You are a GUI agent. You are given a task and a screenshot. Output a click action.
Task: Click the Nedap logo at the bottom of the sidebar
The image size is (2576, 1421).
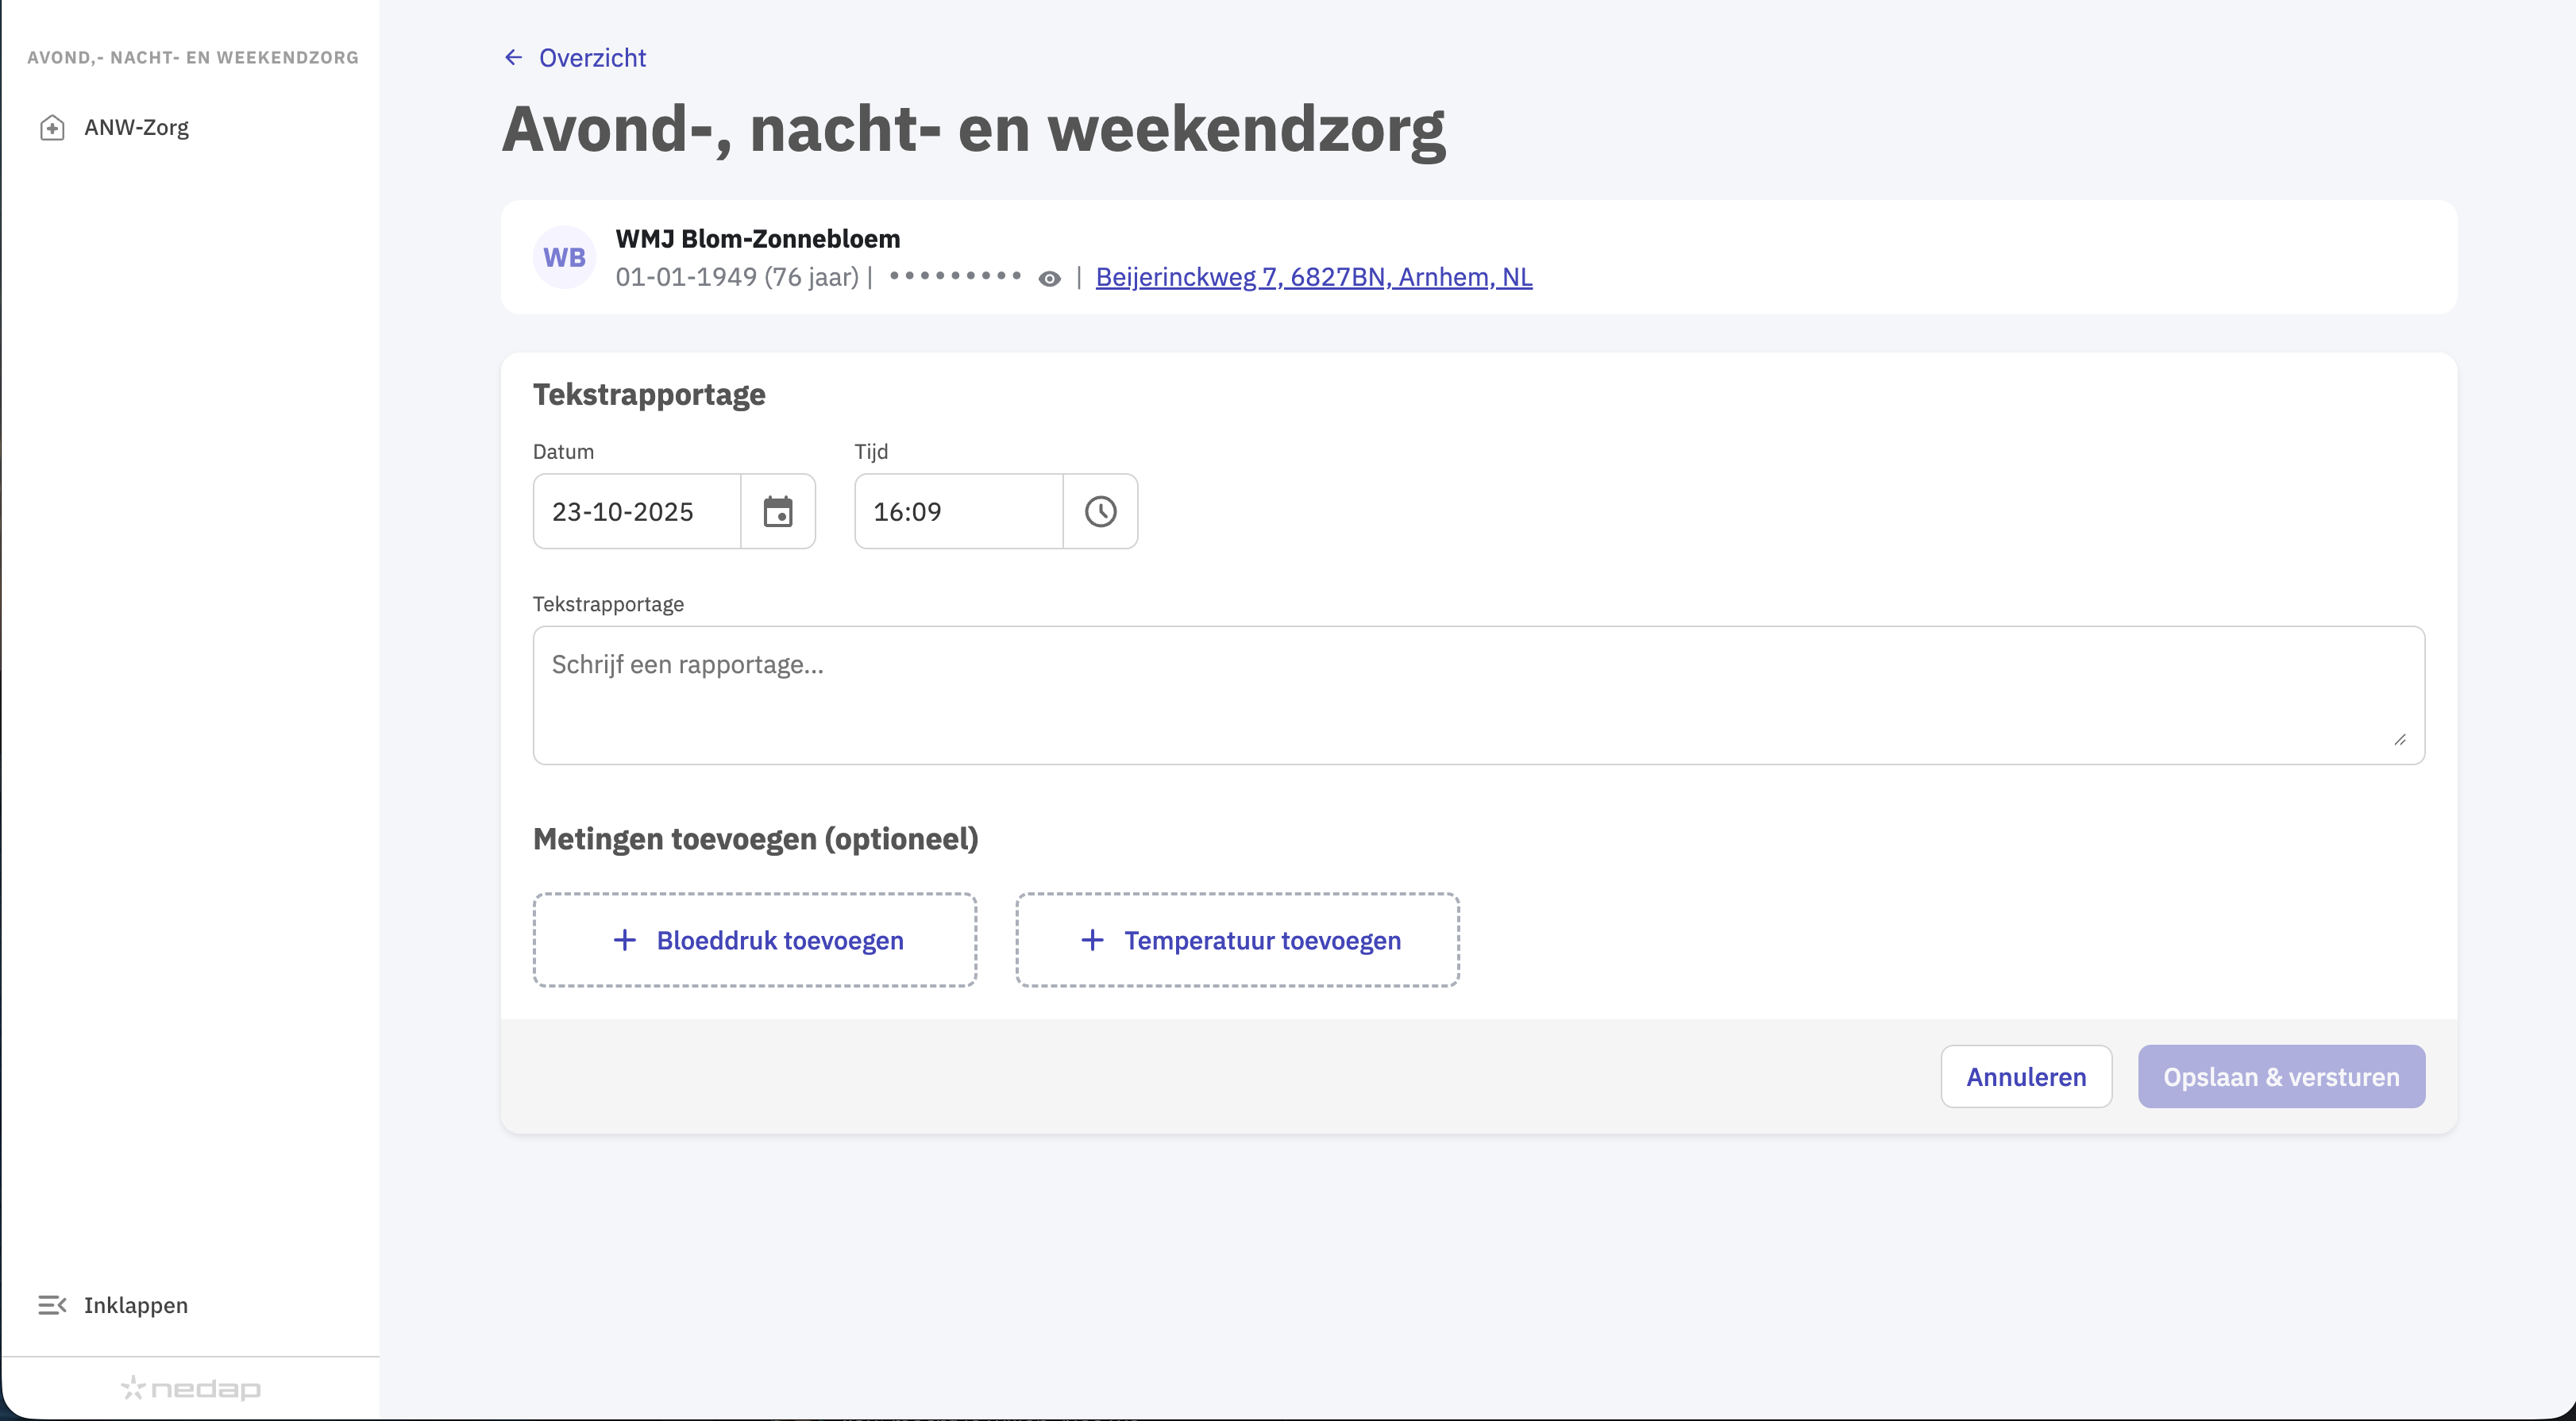pyautogui.click(x=190, y=1388)
